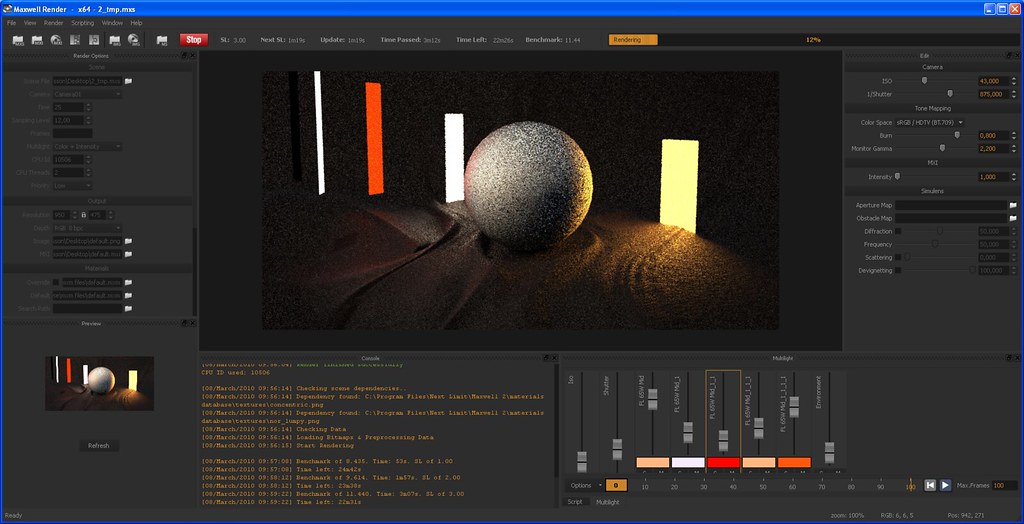Undock the Edit panel
The width and height of the screenshot is (1024, 524).
[1009, 56]
